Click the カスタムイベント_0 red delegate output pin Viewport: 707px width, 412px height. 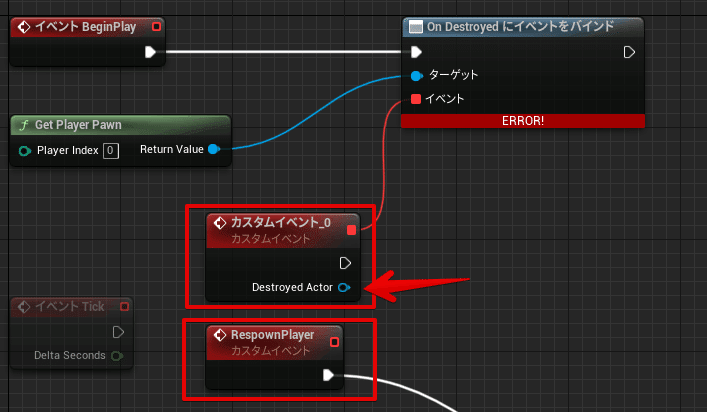(351, 230)
